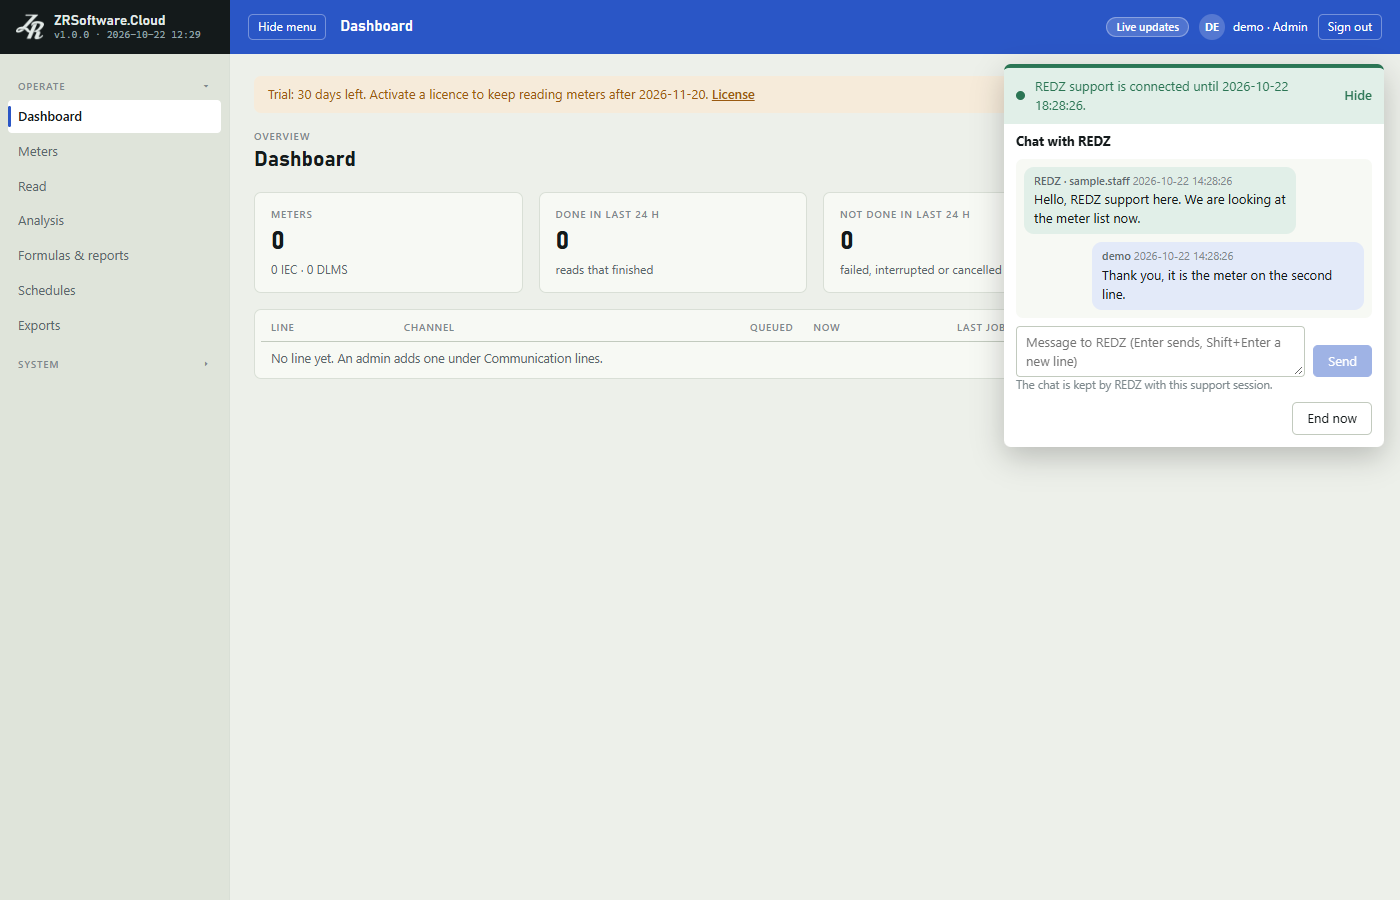
Task: Go to the Read page
Action: (114, 186)
